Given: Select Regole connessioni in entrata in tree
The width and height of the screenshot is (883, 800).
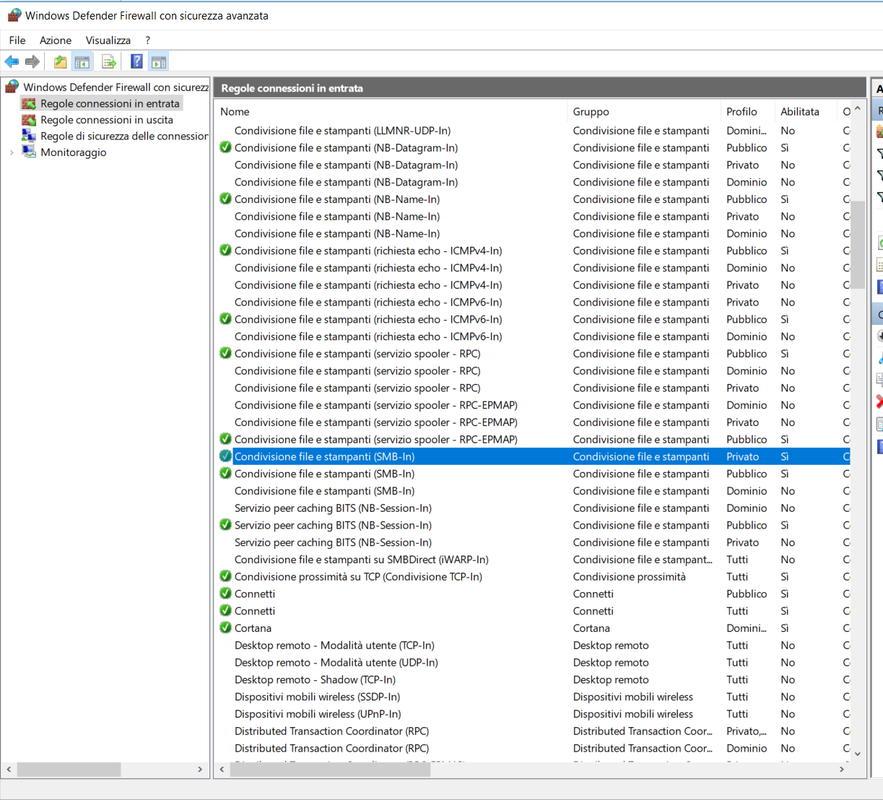Looking at the screenshot, I should (110, 104).
